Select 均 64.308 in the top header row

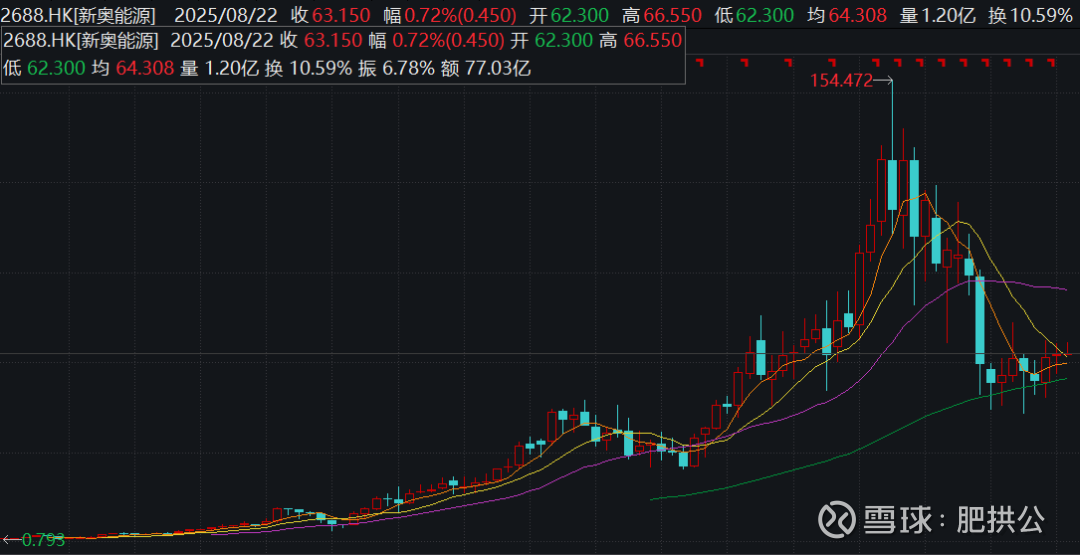click(x=847, y=14)
